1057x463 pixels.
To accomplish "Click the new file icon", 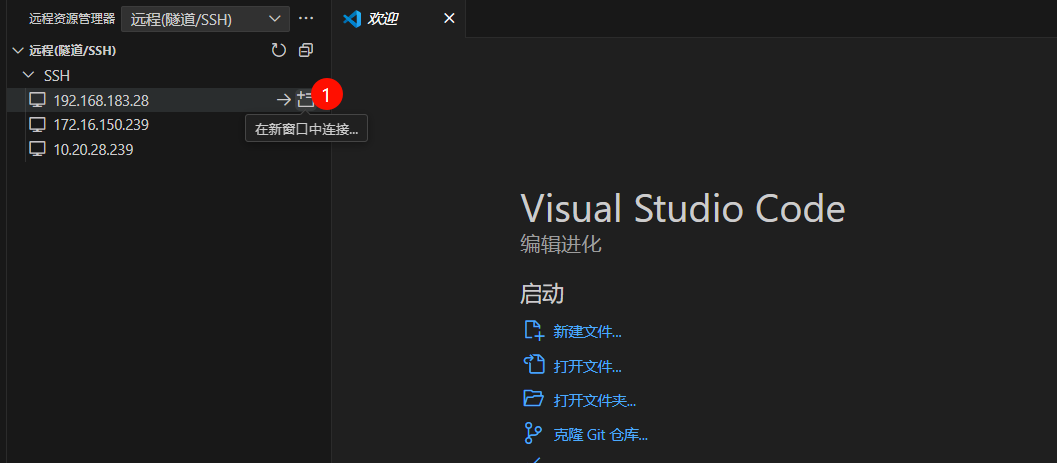I will pyautogui.click(x=533, y=330).
